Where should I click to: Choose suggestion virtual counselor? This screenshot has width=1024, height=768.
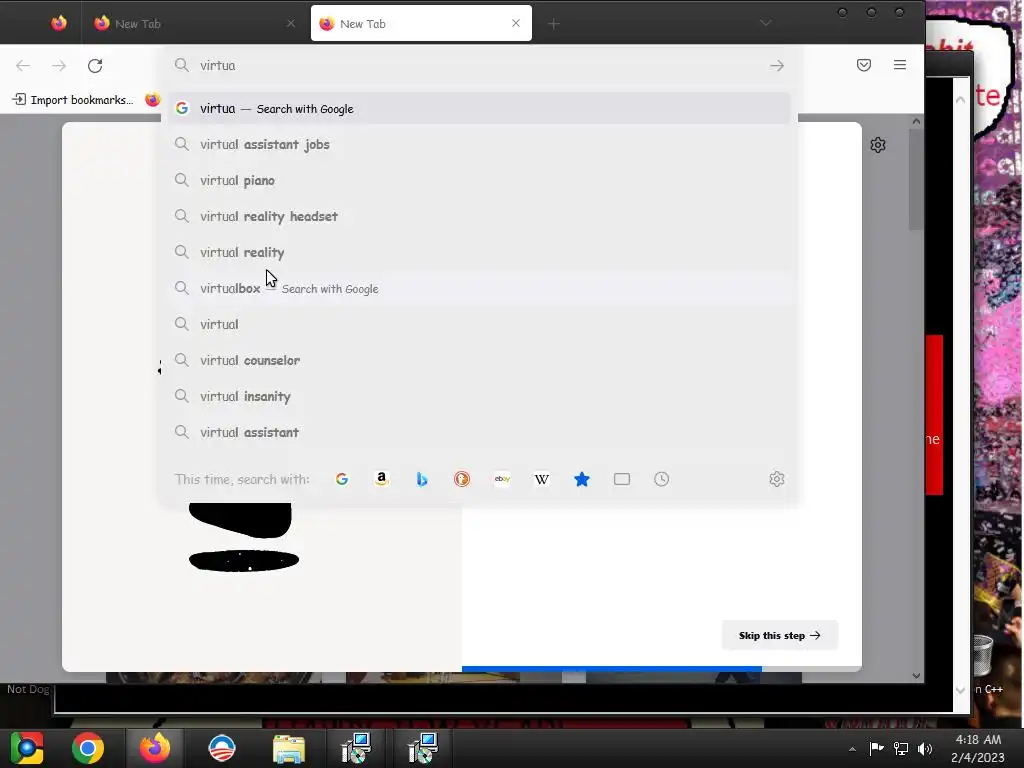coord(480,360)
